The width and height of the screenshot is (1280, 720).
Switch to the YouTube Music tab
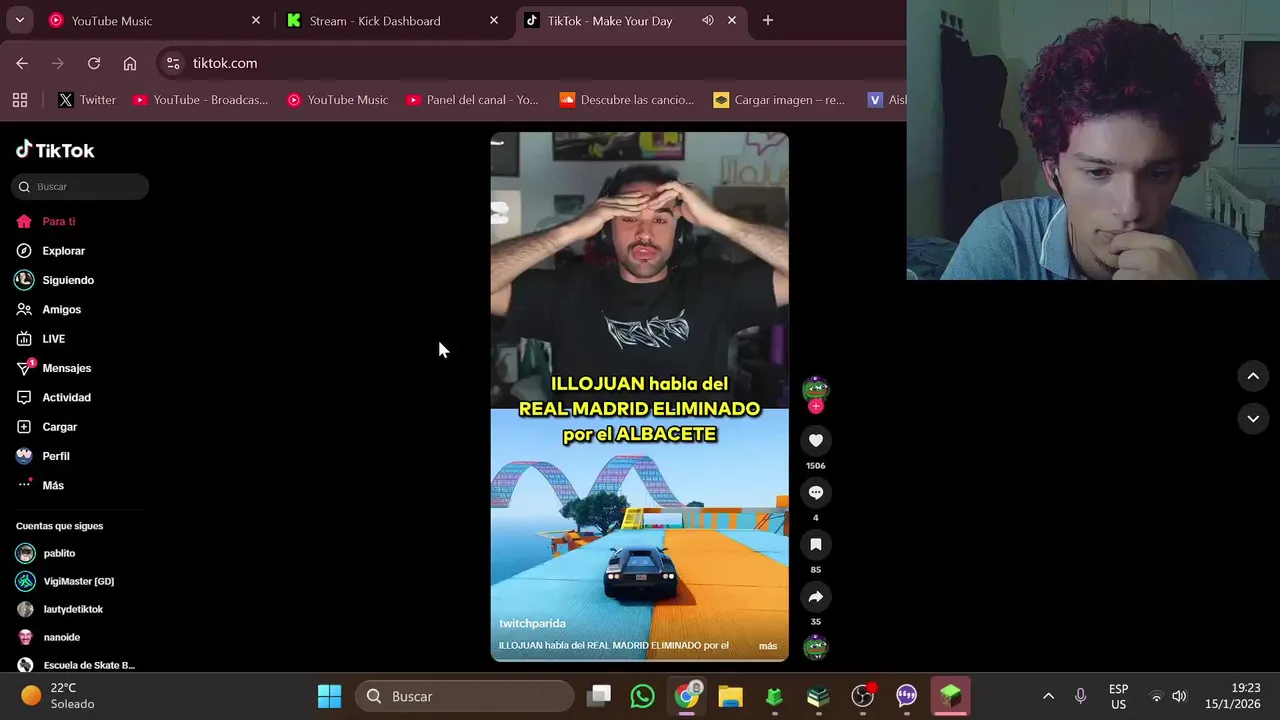155,20
